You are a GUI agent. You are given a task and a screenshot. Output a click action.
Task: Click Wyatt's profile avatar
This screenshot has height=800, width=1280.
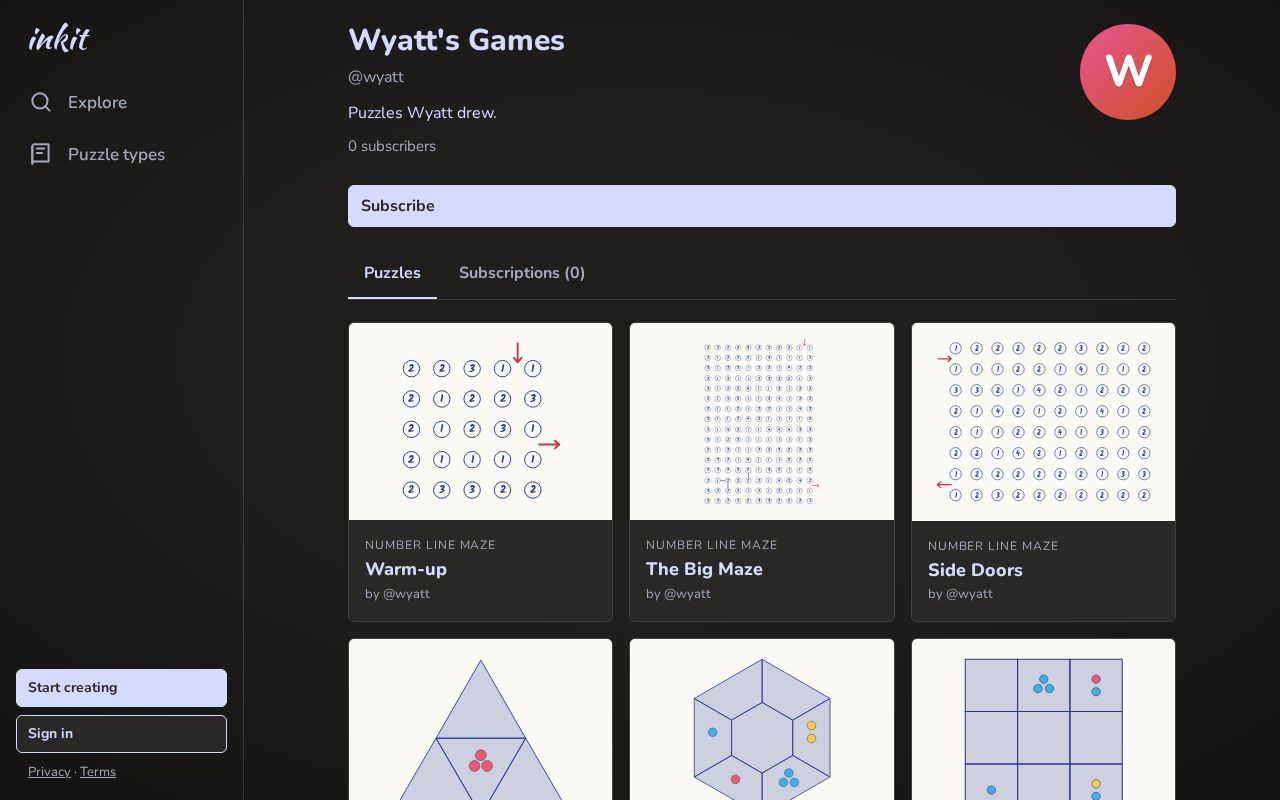point(1128,72)
